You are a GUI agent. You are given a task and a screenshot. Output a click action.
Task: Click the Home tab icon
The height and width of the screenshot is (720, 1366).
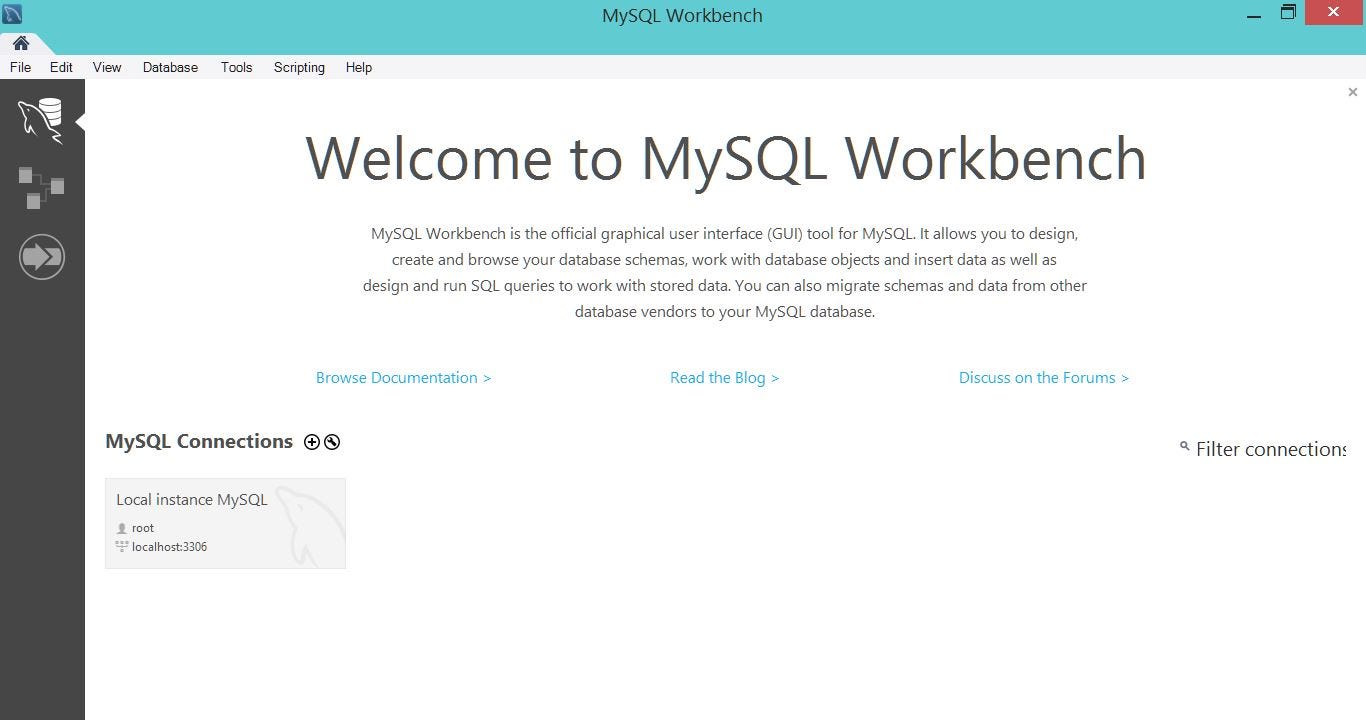[x=21, y=43]
